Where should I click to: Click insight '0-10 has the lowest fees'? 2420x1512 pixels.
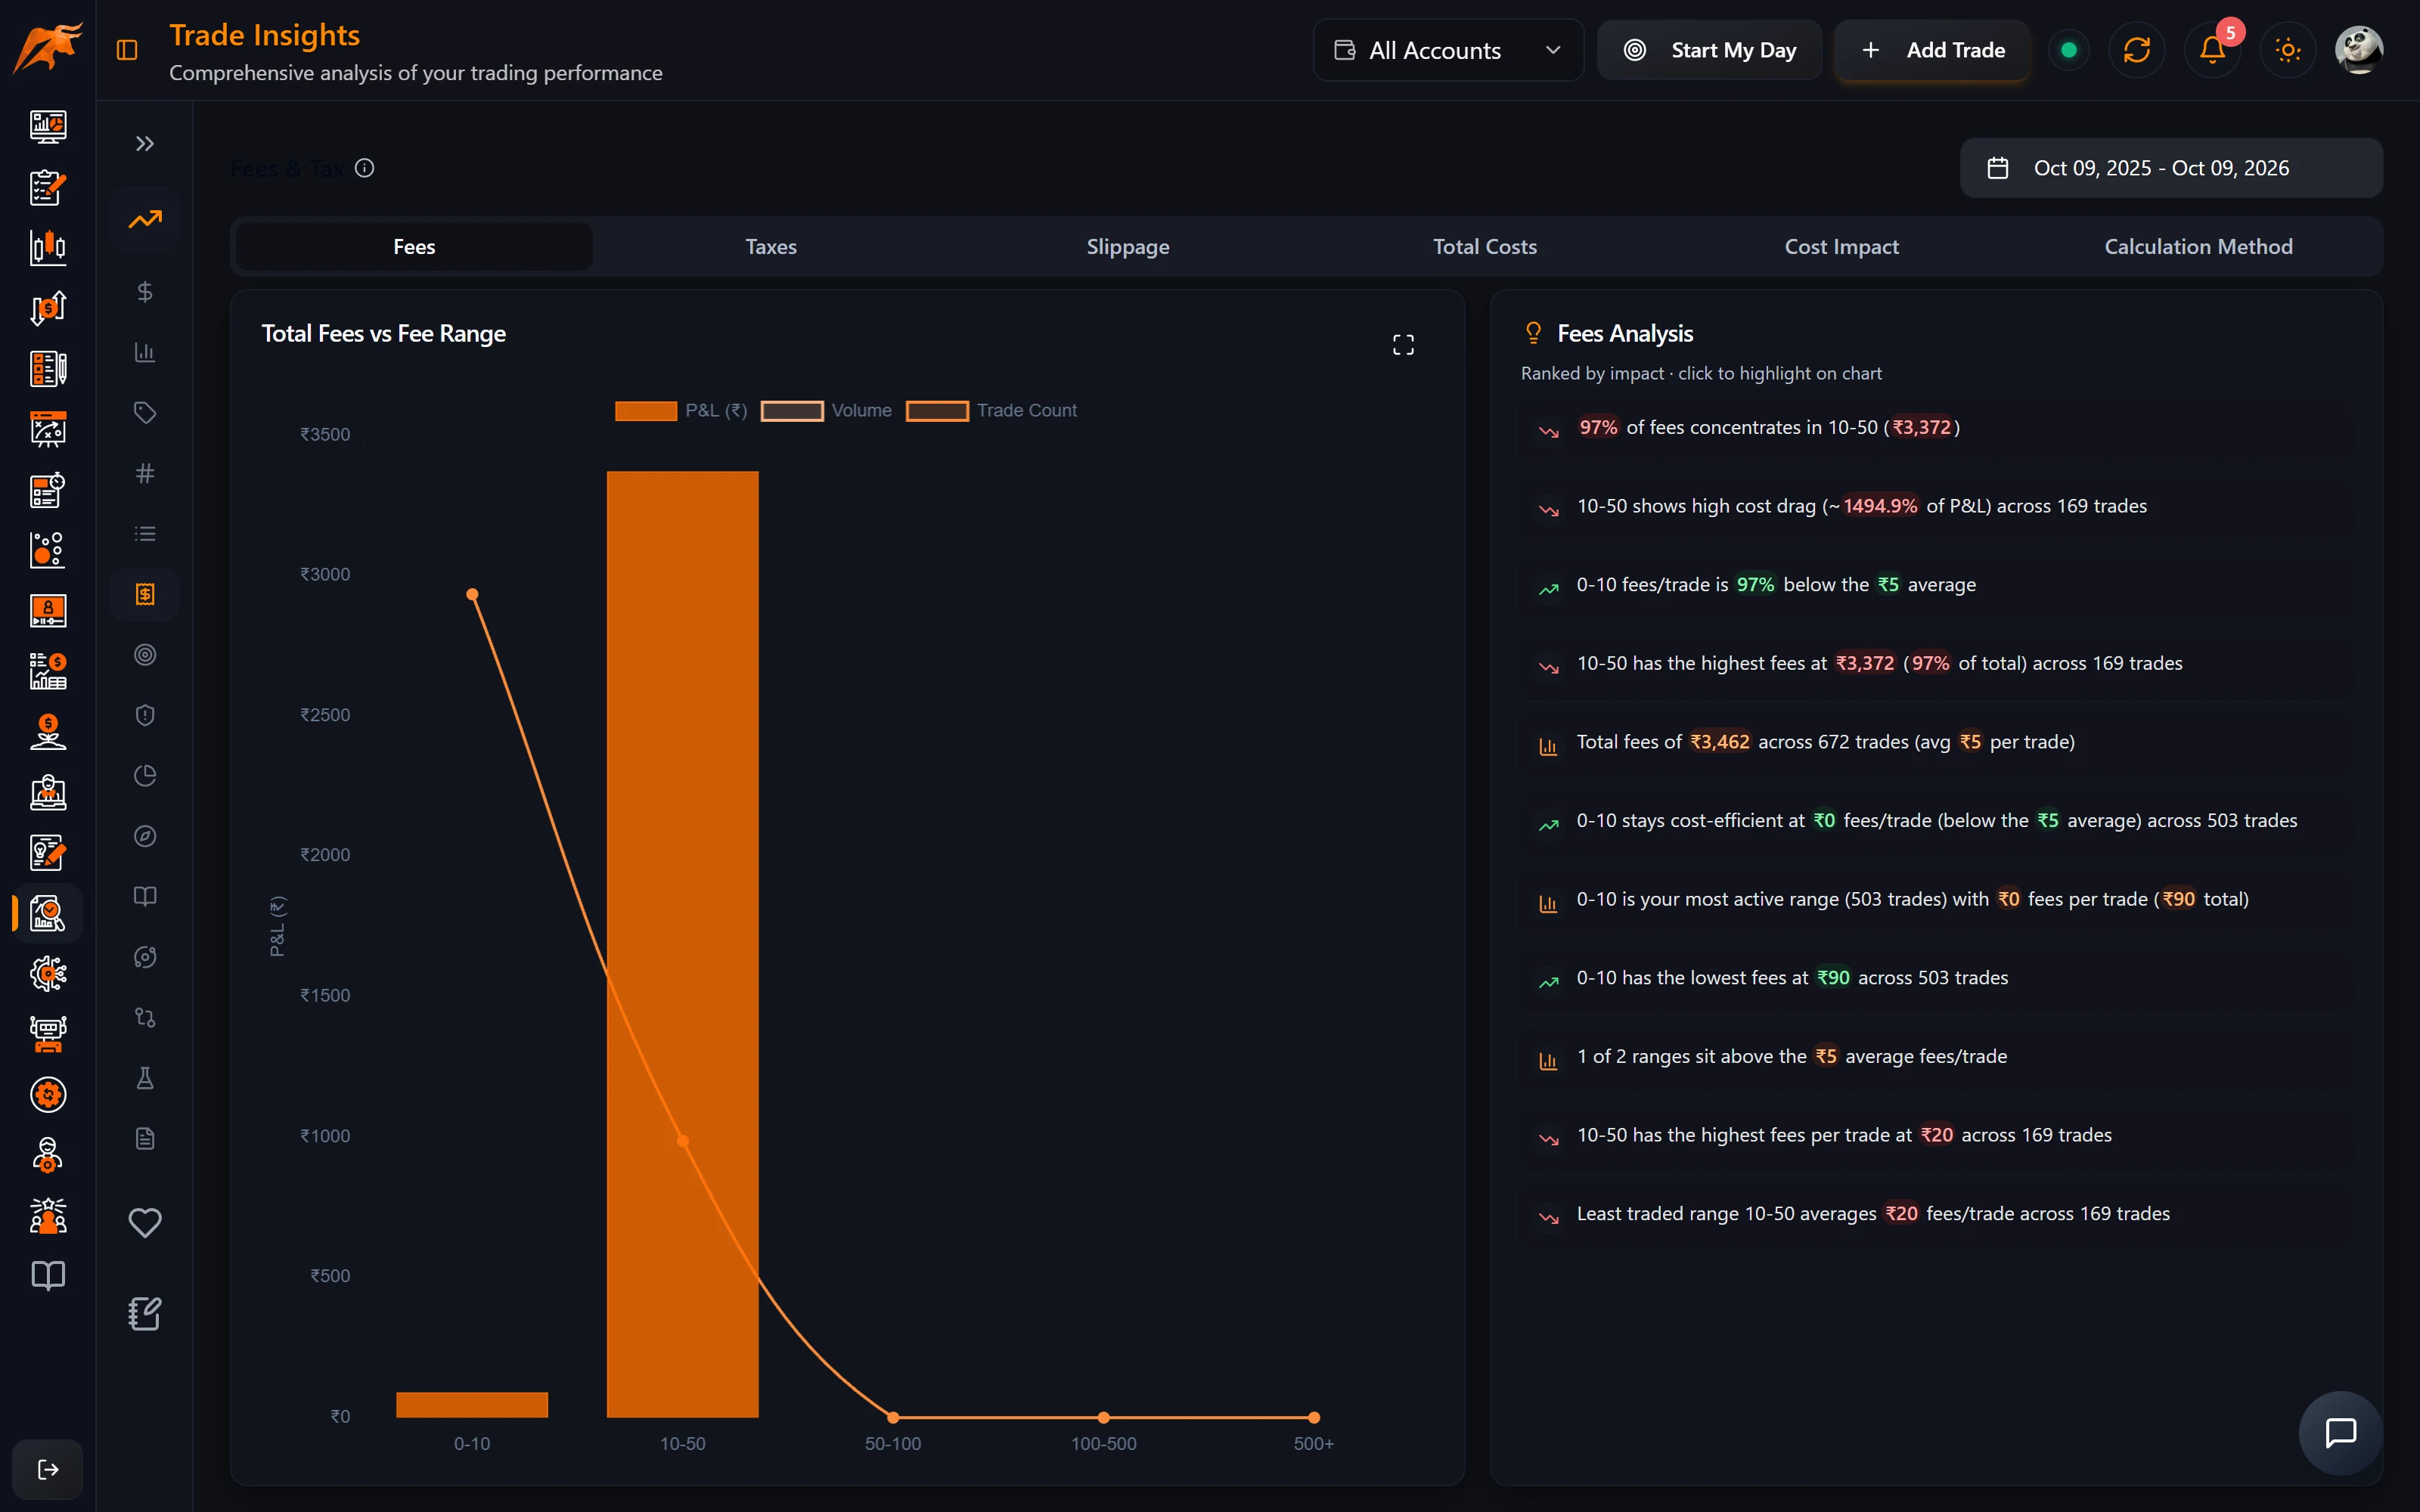pos(1936,978)
